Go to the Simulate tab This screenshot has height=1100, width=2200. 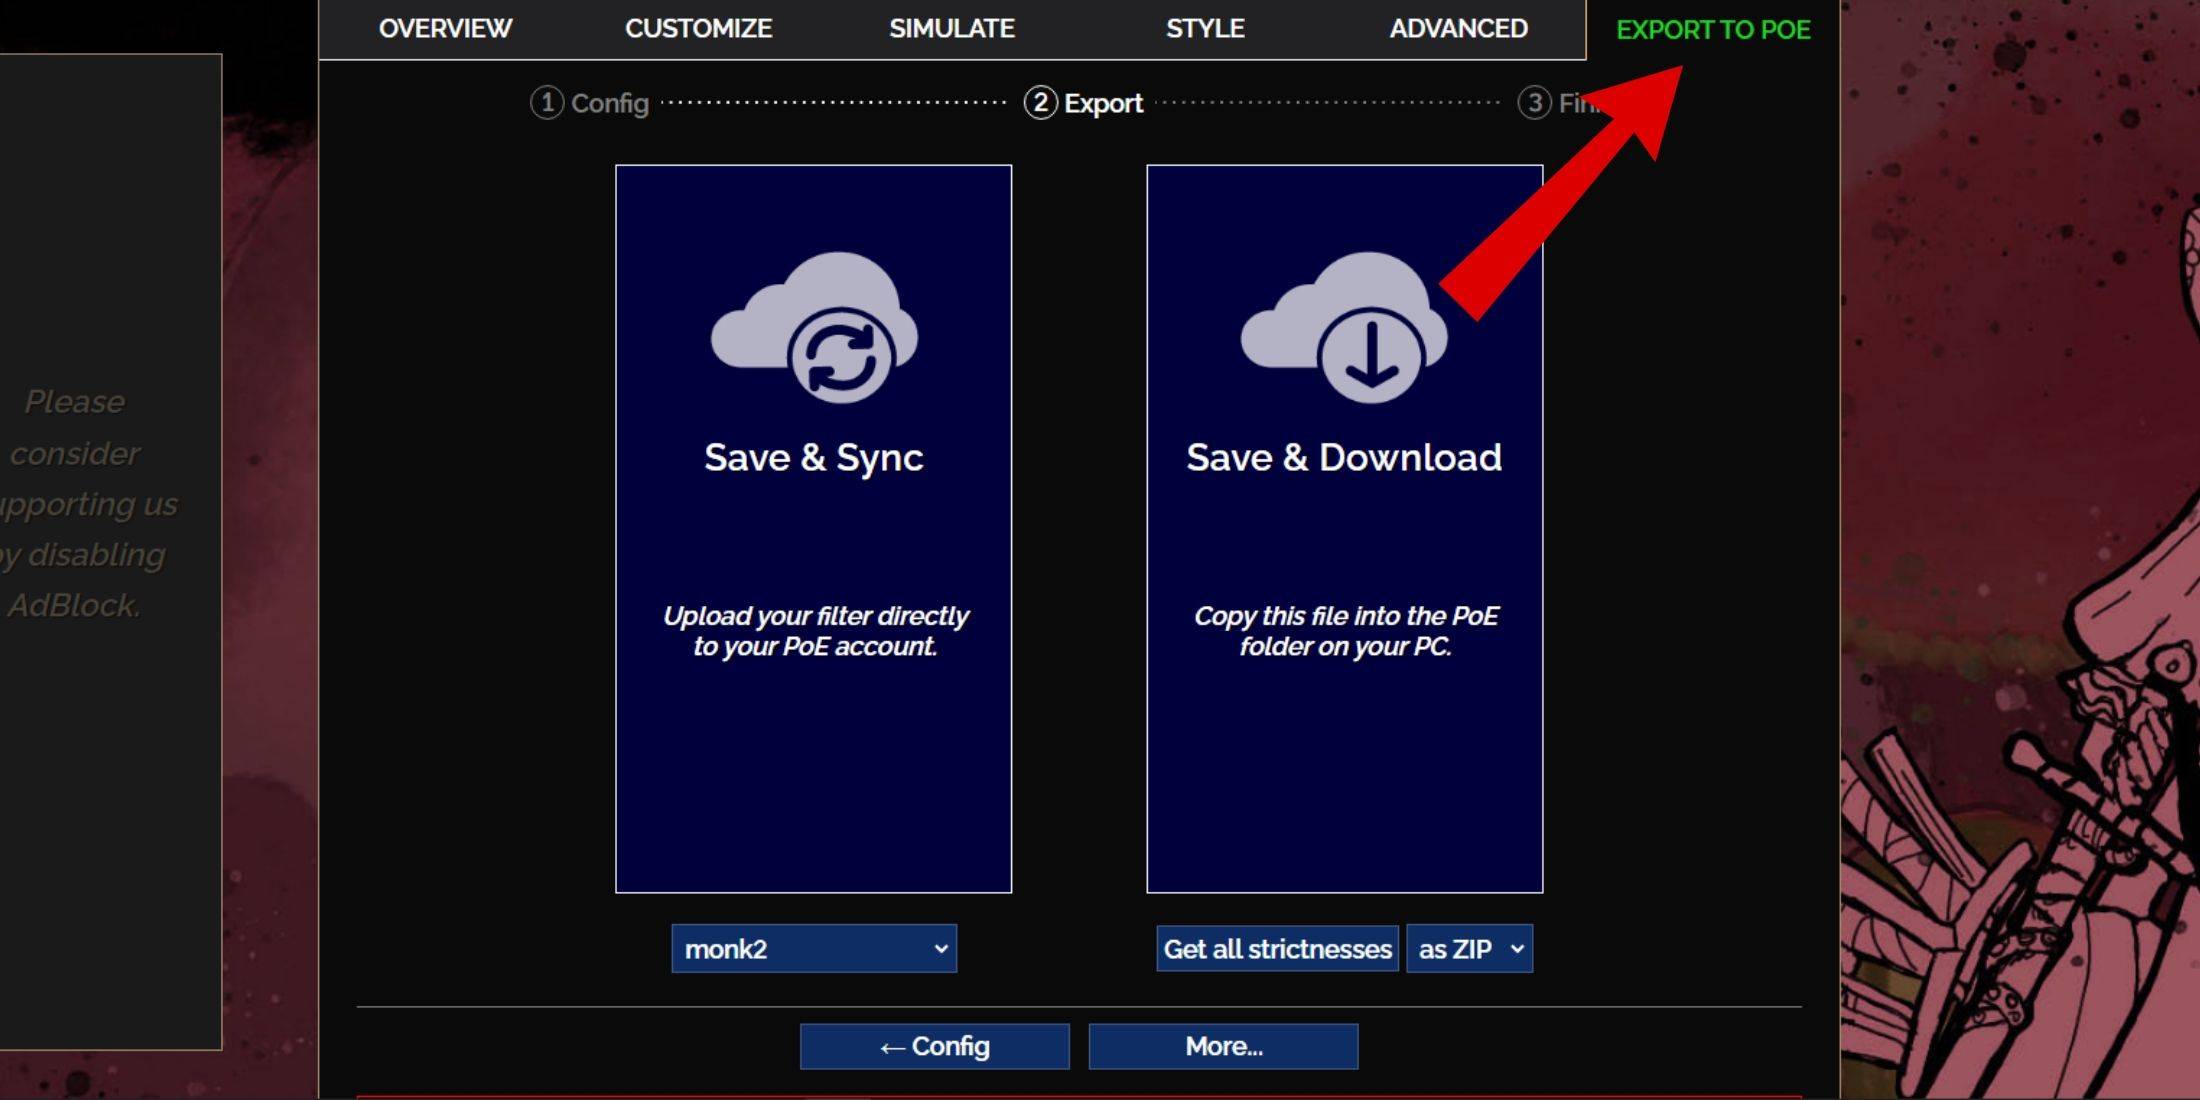[952, 29]
